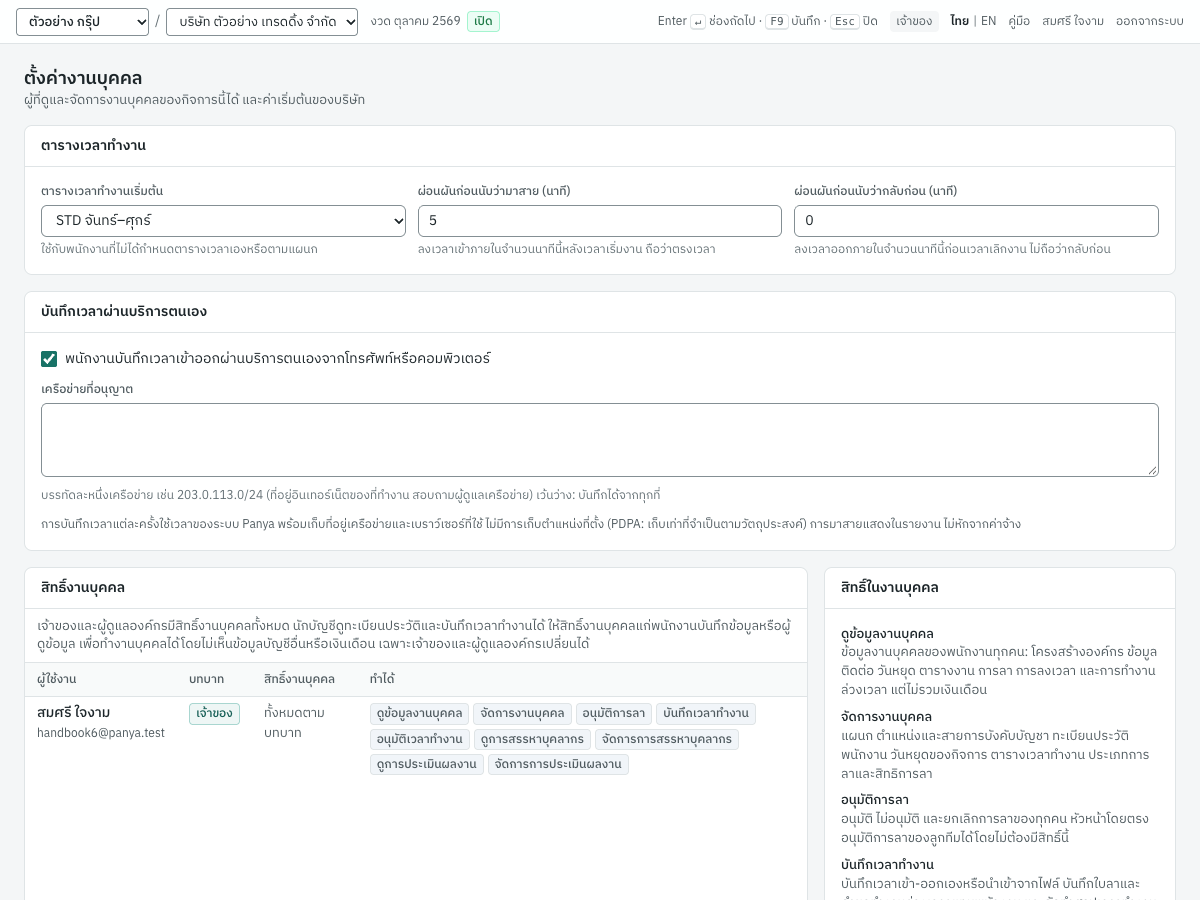Click the บันทึกเวลาผ่านบริการตนเอง section heading

pos(124,312)
